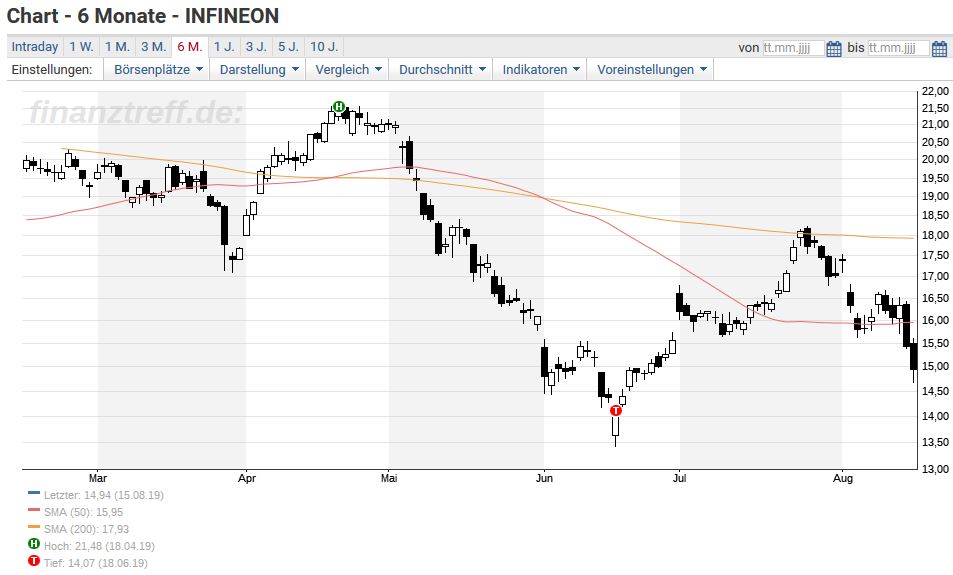The image size is (953, 575).
Task: Click the blue Letzter legend swatch
Action: pos(34,493)
